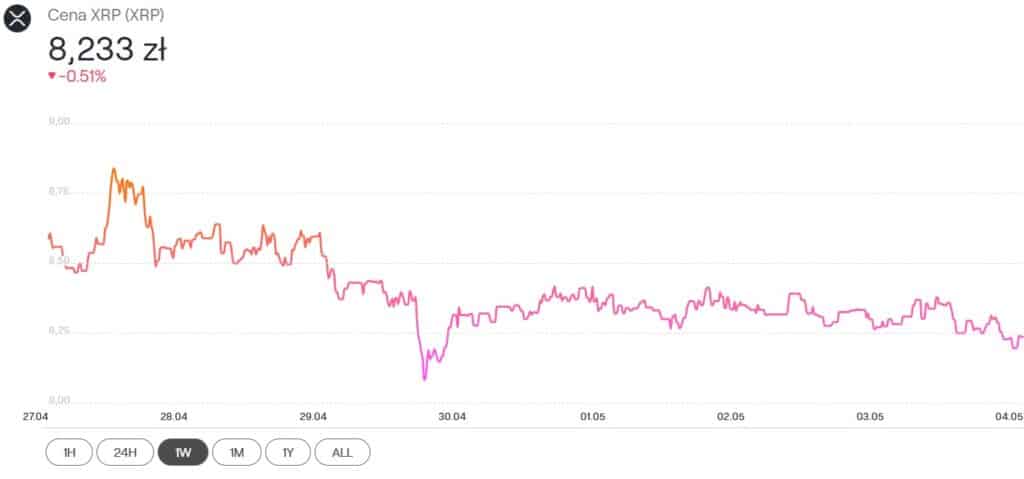The image size is (1024, 479).
Task: Click the lowest pink dip on chart
Action: click(x=424, y=378)
